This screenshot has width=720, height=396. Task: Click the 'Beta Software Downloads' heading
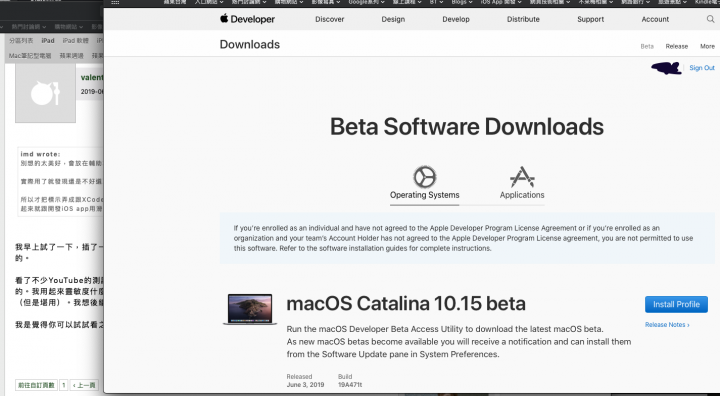click(x=467, y=126)
